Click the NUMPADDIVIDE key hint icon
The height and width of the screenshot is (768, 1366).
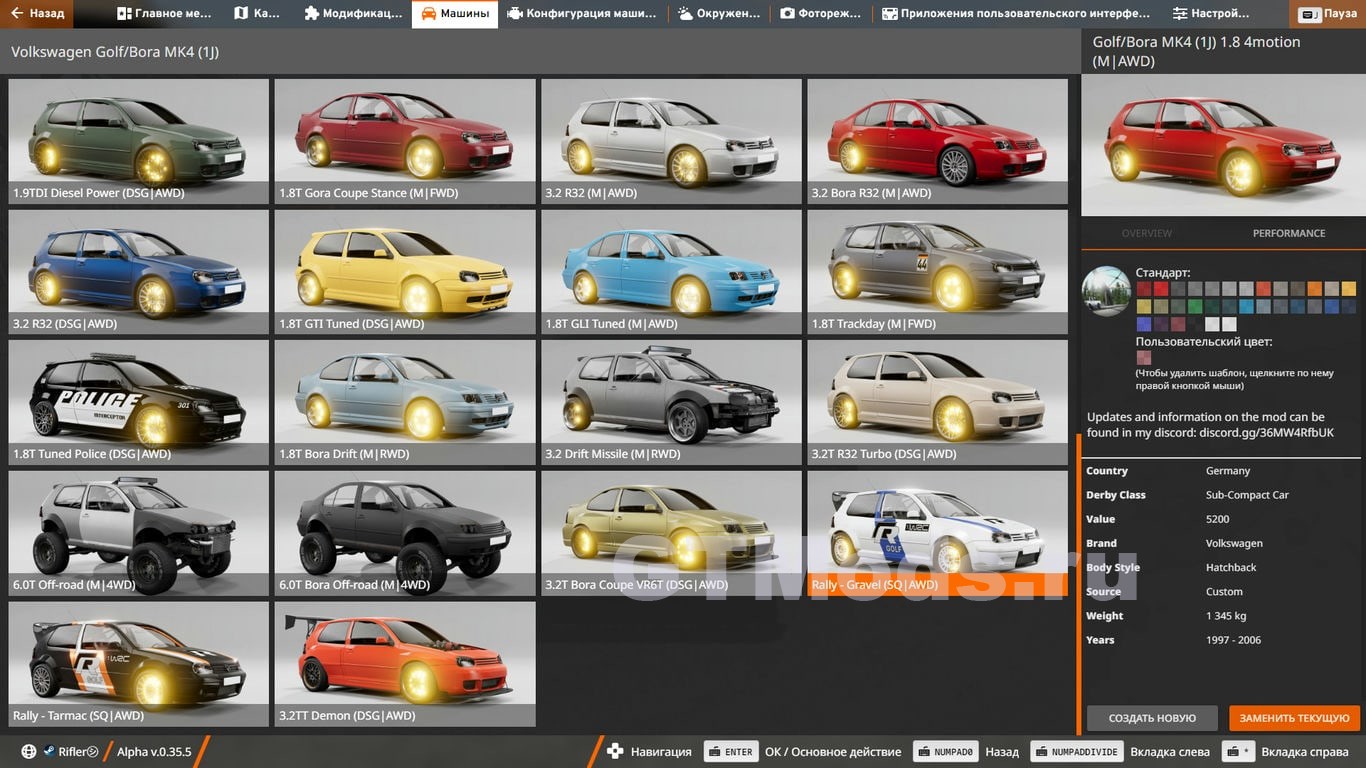pyautogui.click(x=1075, y=752)
